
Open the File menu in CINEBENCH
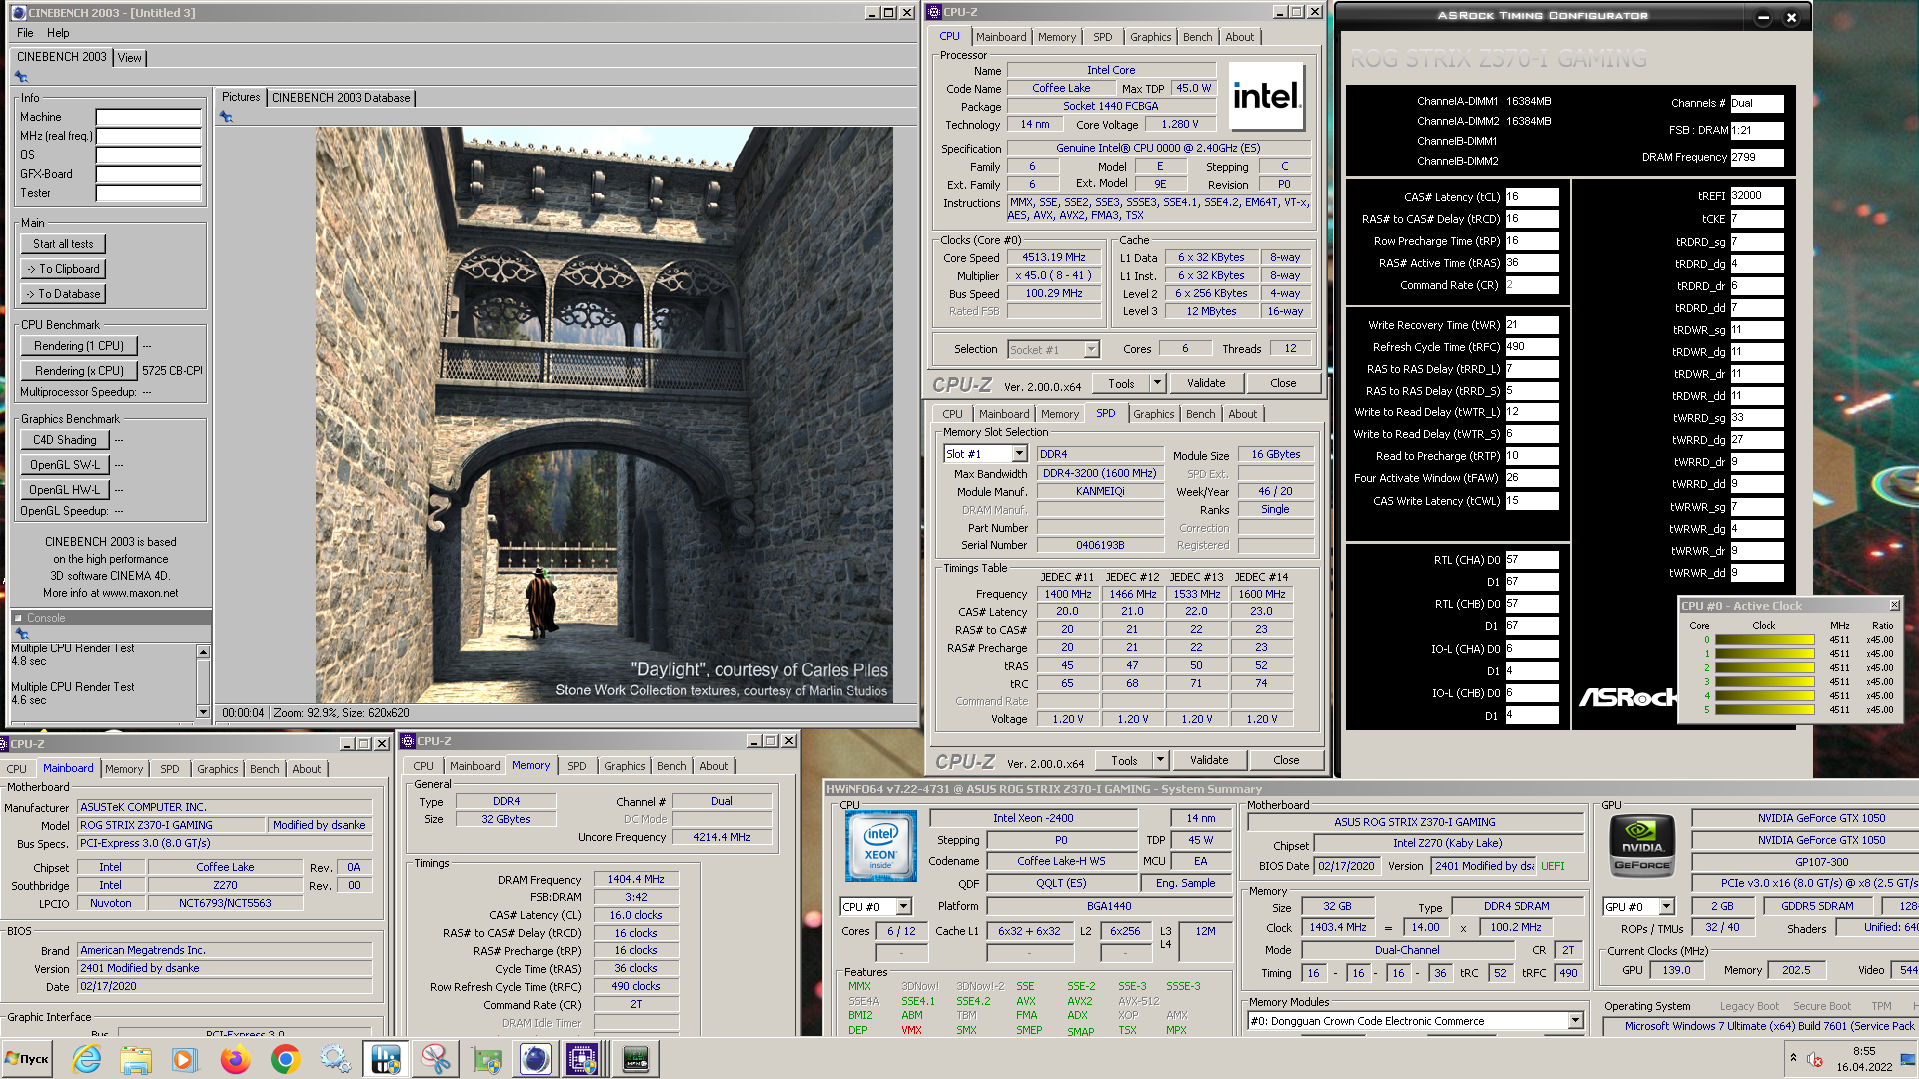(x=25, y=33)
